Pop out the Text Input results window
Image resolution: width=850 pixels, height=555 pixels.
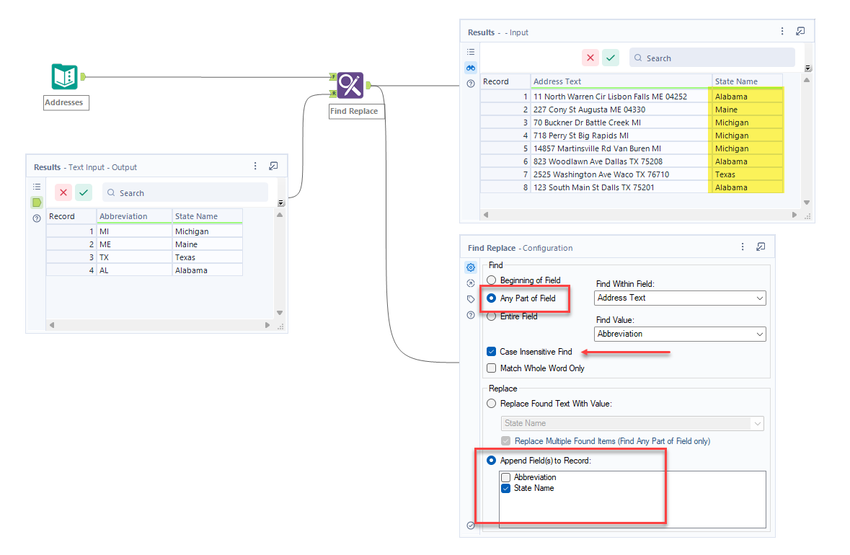(x=273, y=166)
